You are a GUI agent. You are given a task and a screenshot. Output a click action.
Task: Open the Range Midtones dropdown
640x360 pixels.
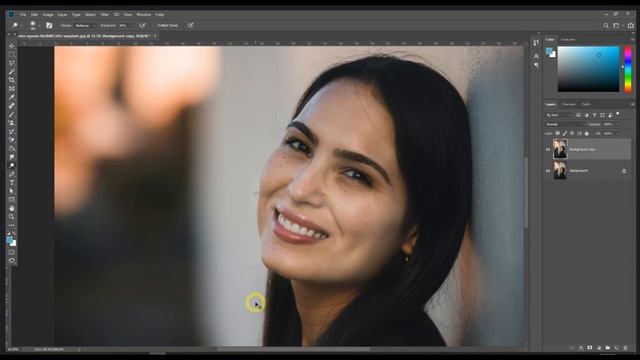(84, 25)
